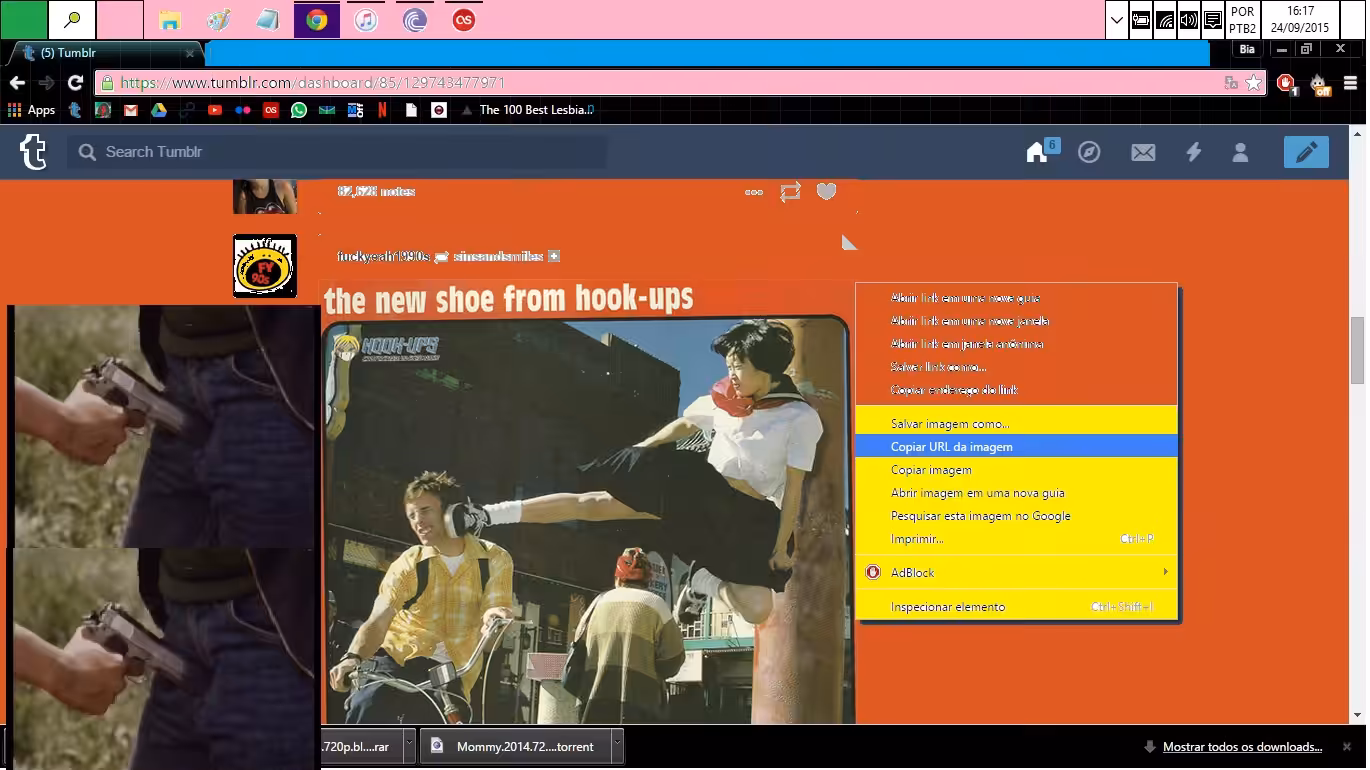
Task: Open the Last.fm bookmark icon
Action: click(271, 110)
